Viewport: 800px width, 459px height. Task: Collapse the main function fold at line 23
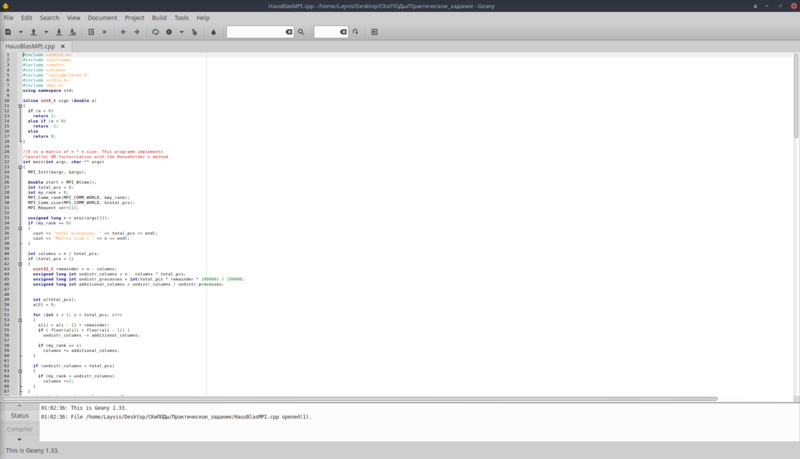coord(20,167)
